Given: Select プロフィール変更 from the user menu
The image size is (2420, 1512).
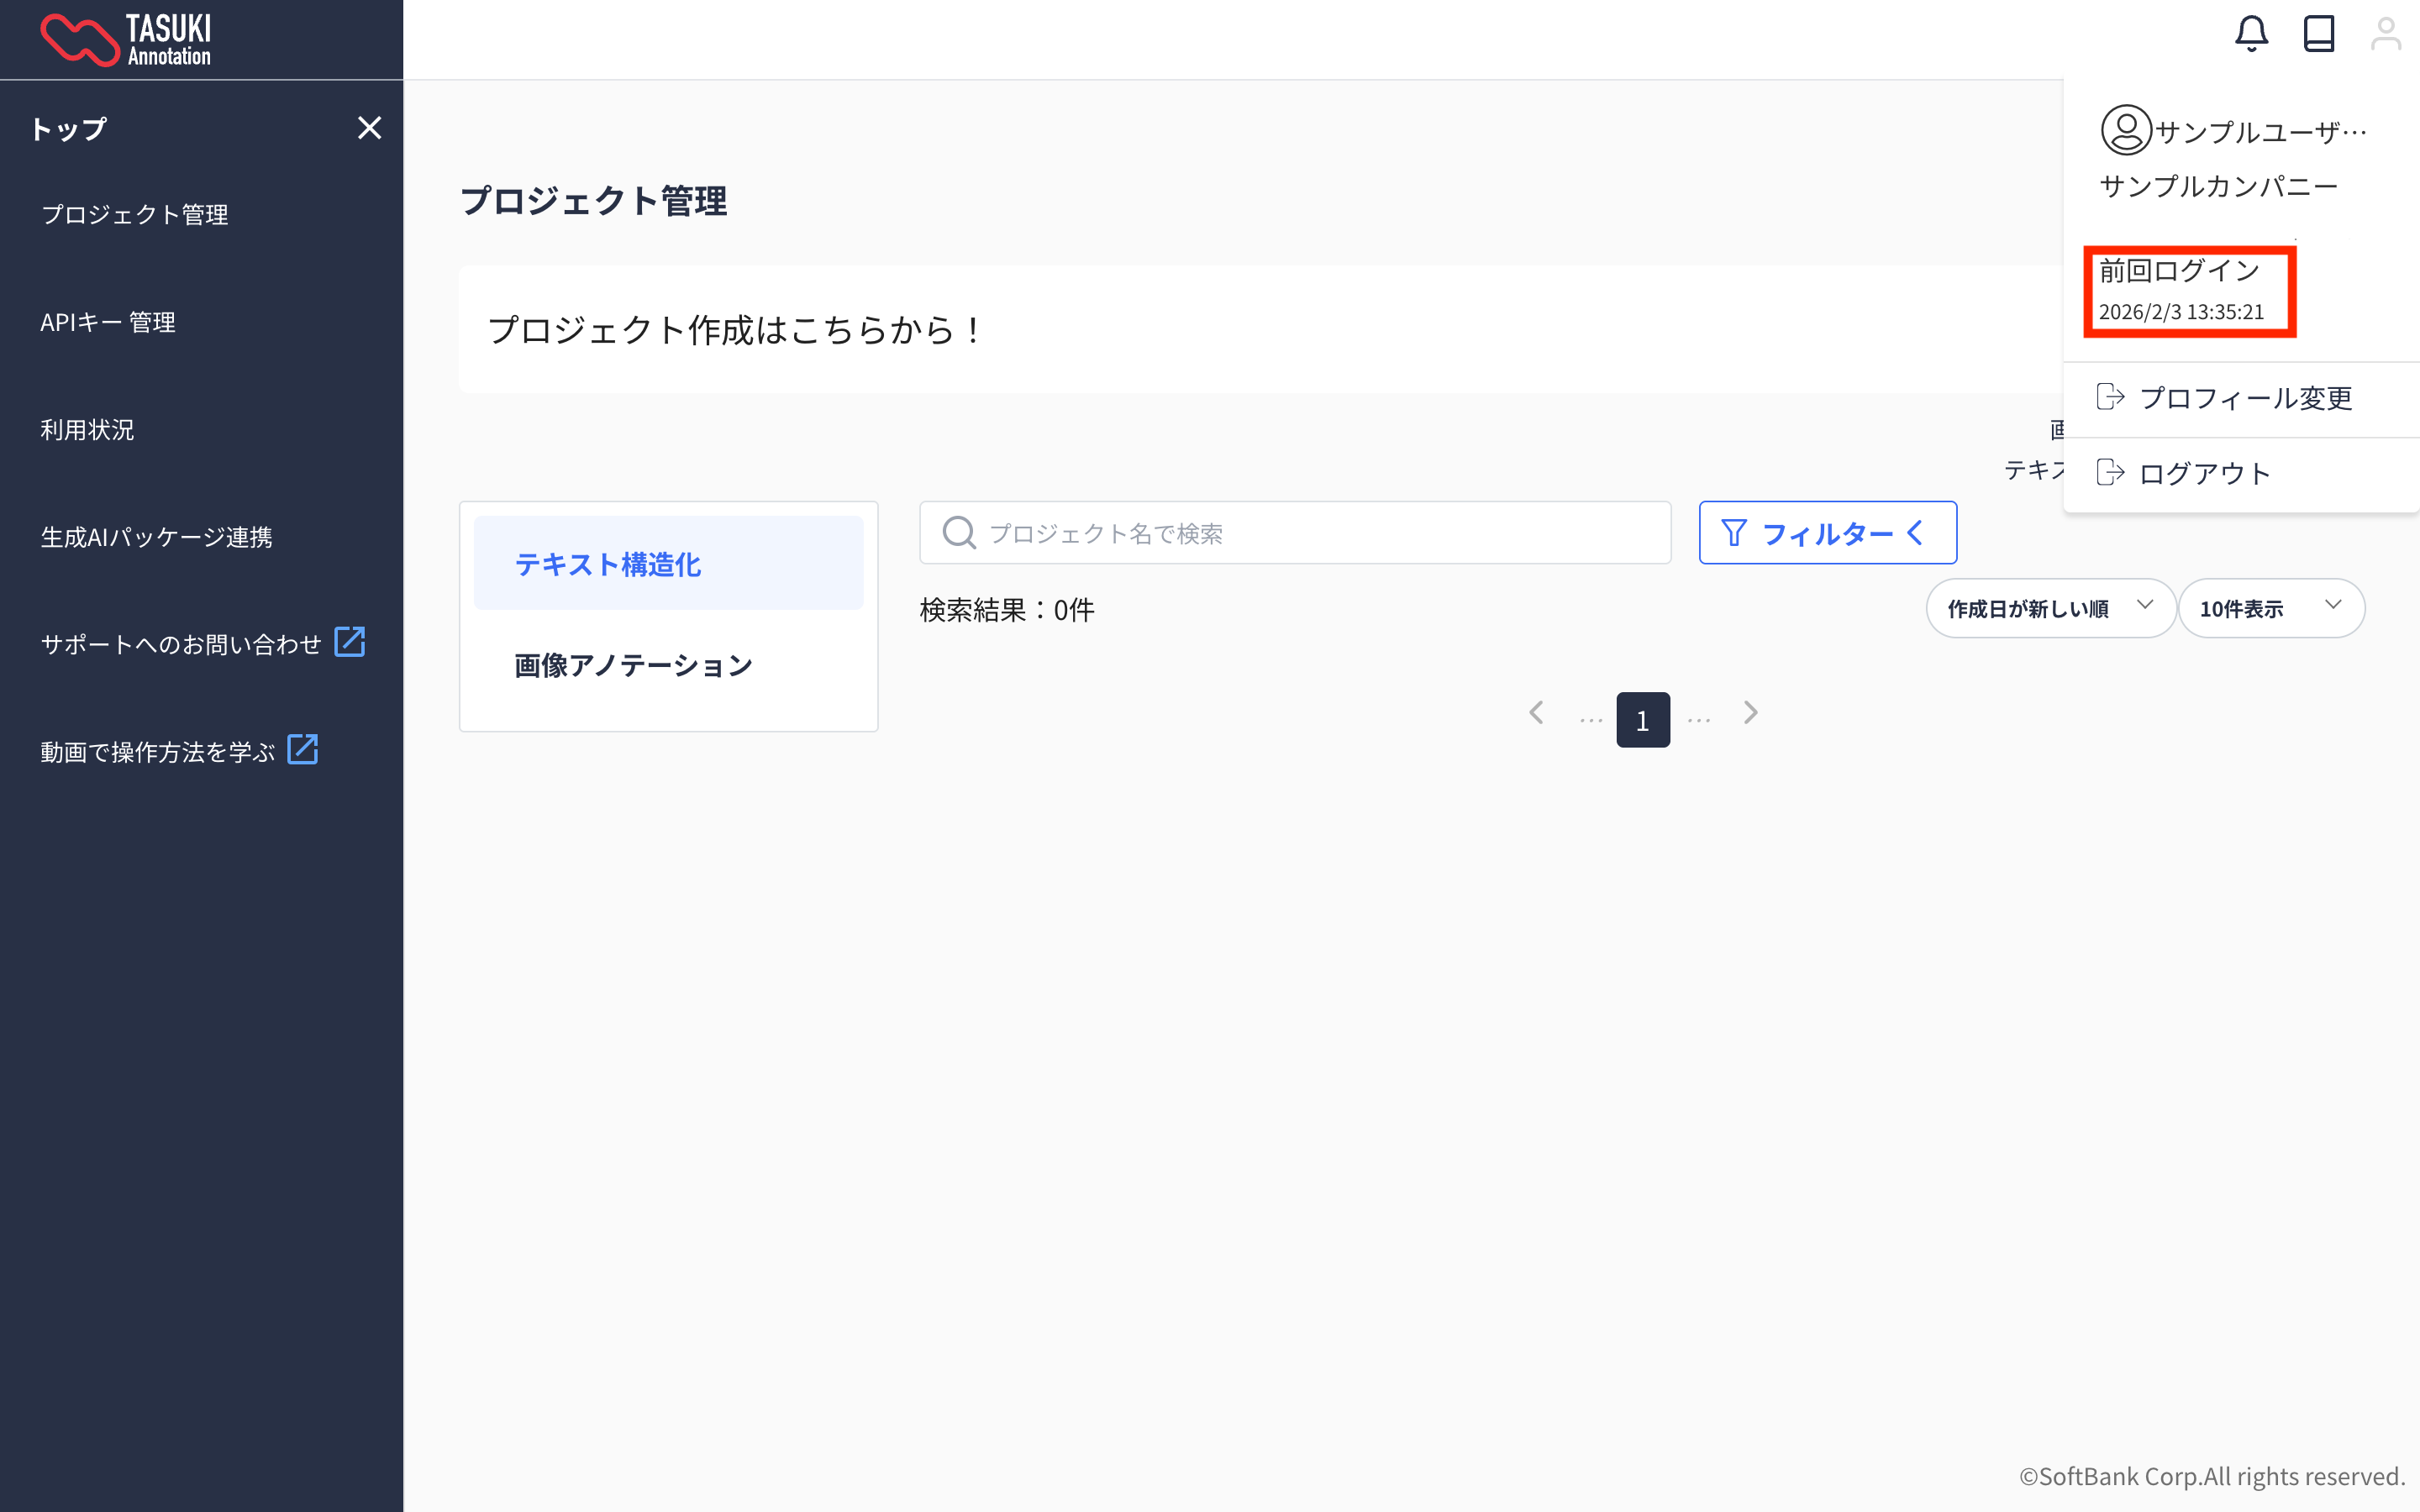Looking at the screenshot, I should (2248, 398).
